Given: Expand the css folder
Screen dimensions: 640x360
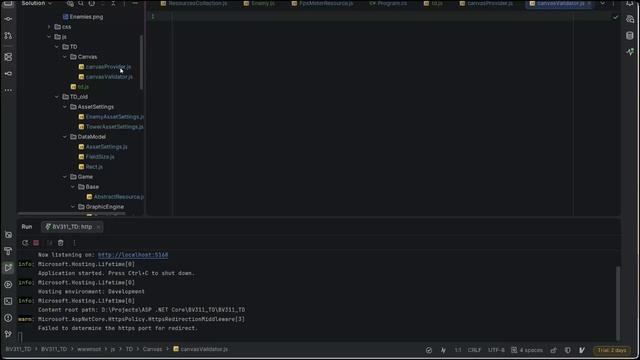Looking at the screenshot, I should pos(49,27).
